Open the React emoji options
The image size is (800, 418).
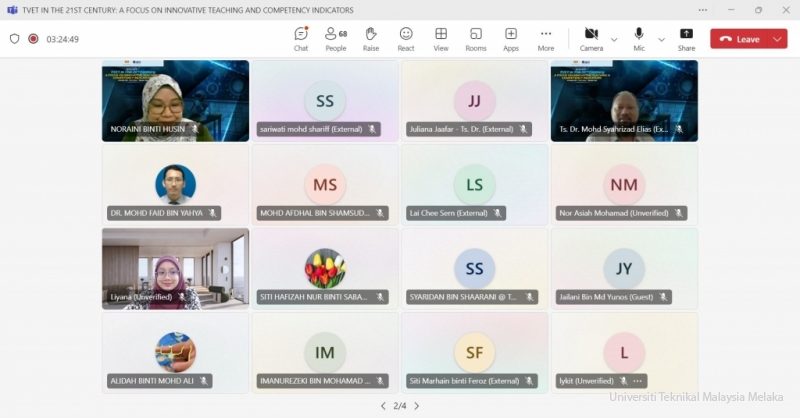tap(406, 39)
